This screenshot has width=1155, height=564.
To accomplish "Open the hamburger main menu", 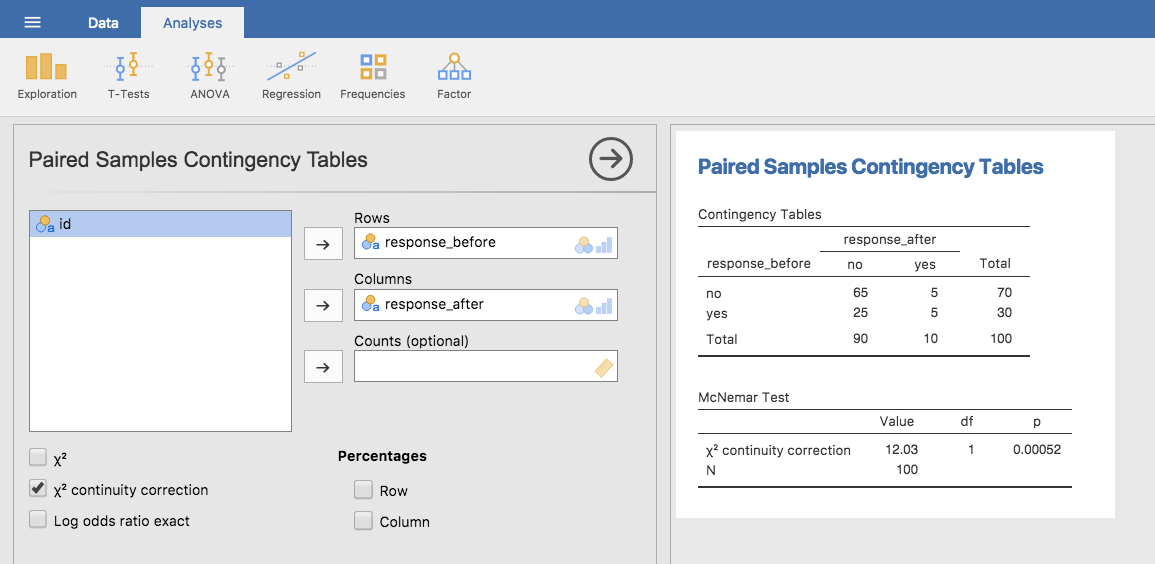I will click(32, 22).
